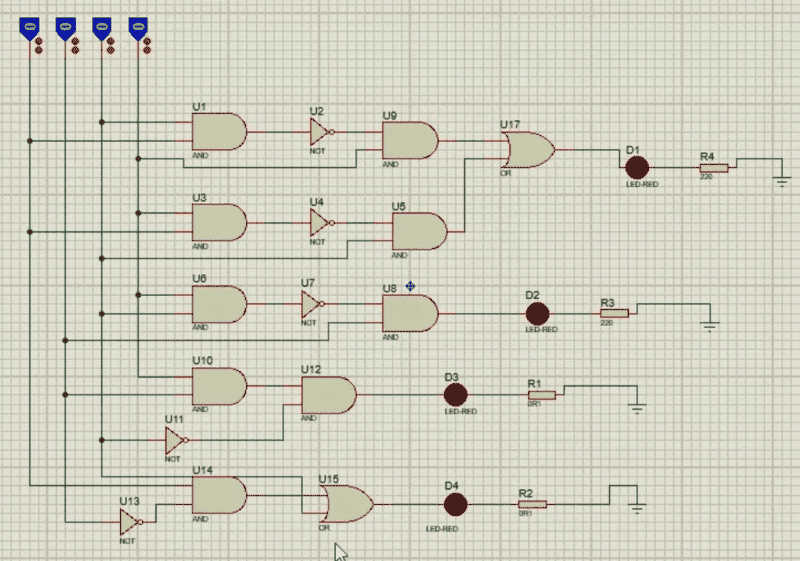Select the U2 NOT gate
This screenshot has height=561, width=800.
(319, 132)
